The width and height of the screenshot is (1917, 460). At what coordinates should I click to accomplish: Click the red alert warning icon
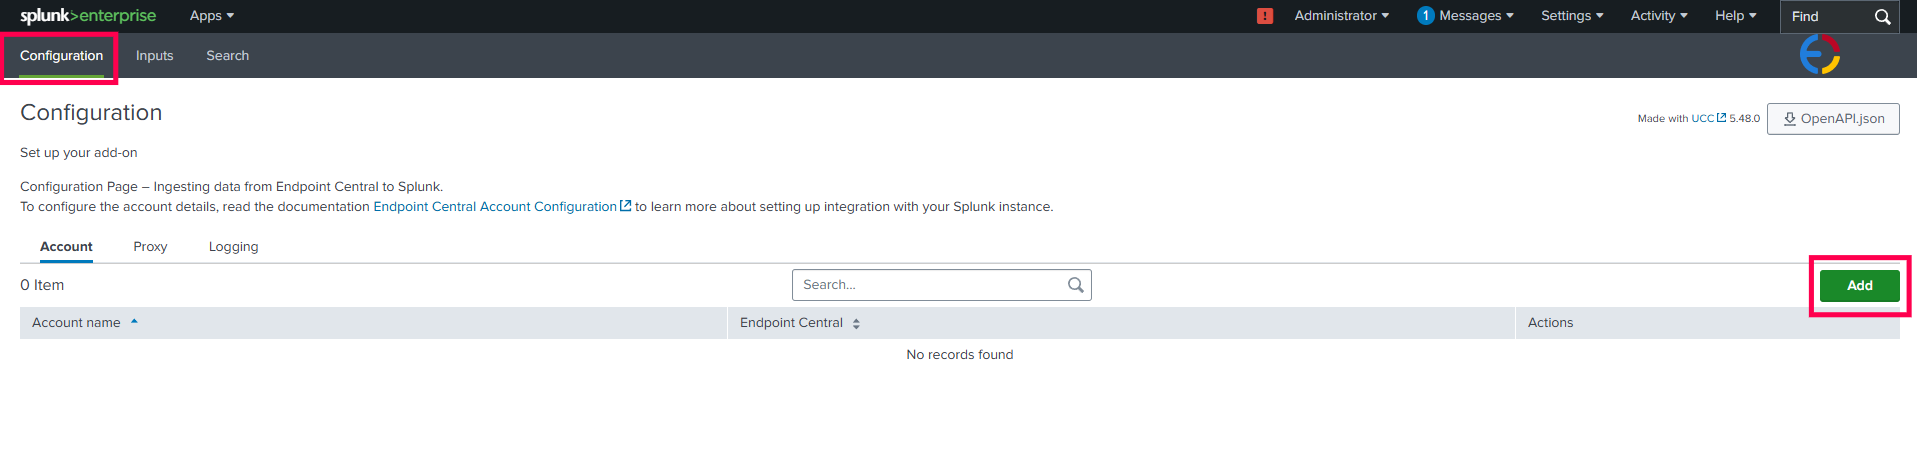click(x=1265, y=16)
